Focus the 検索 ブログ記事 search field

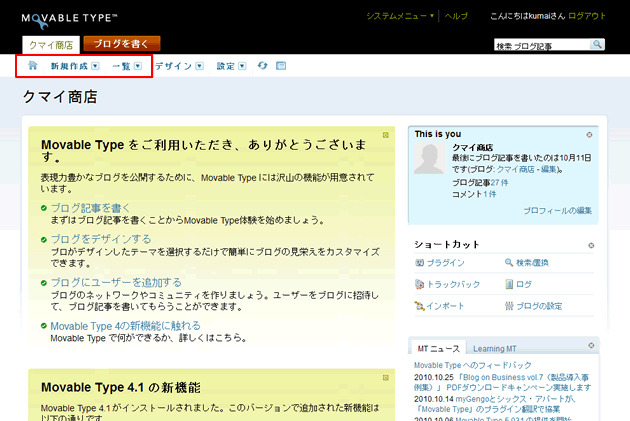542,45
